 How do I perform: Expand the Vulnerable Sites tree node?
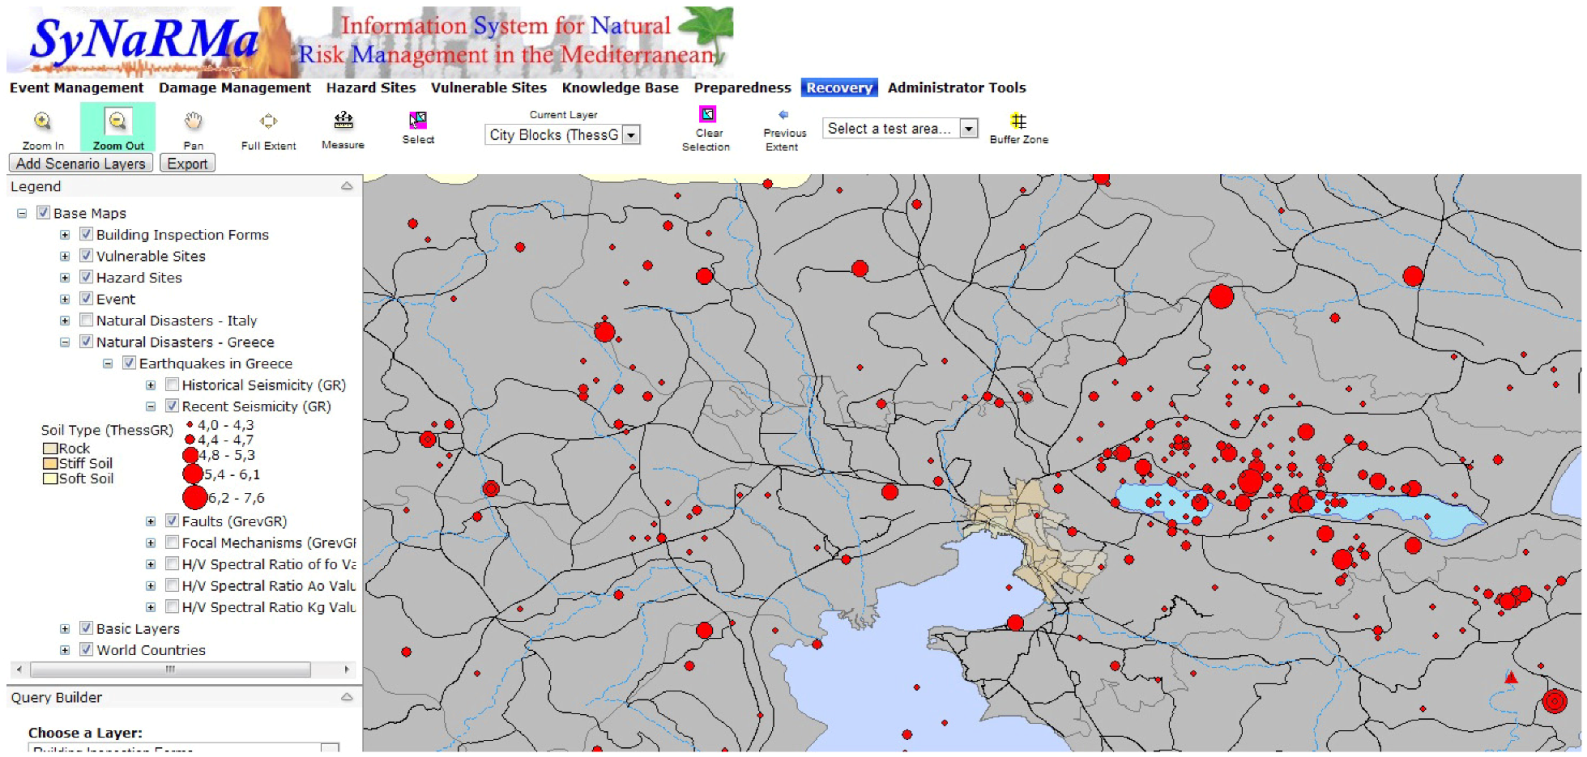(65, 257)
